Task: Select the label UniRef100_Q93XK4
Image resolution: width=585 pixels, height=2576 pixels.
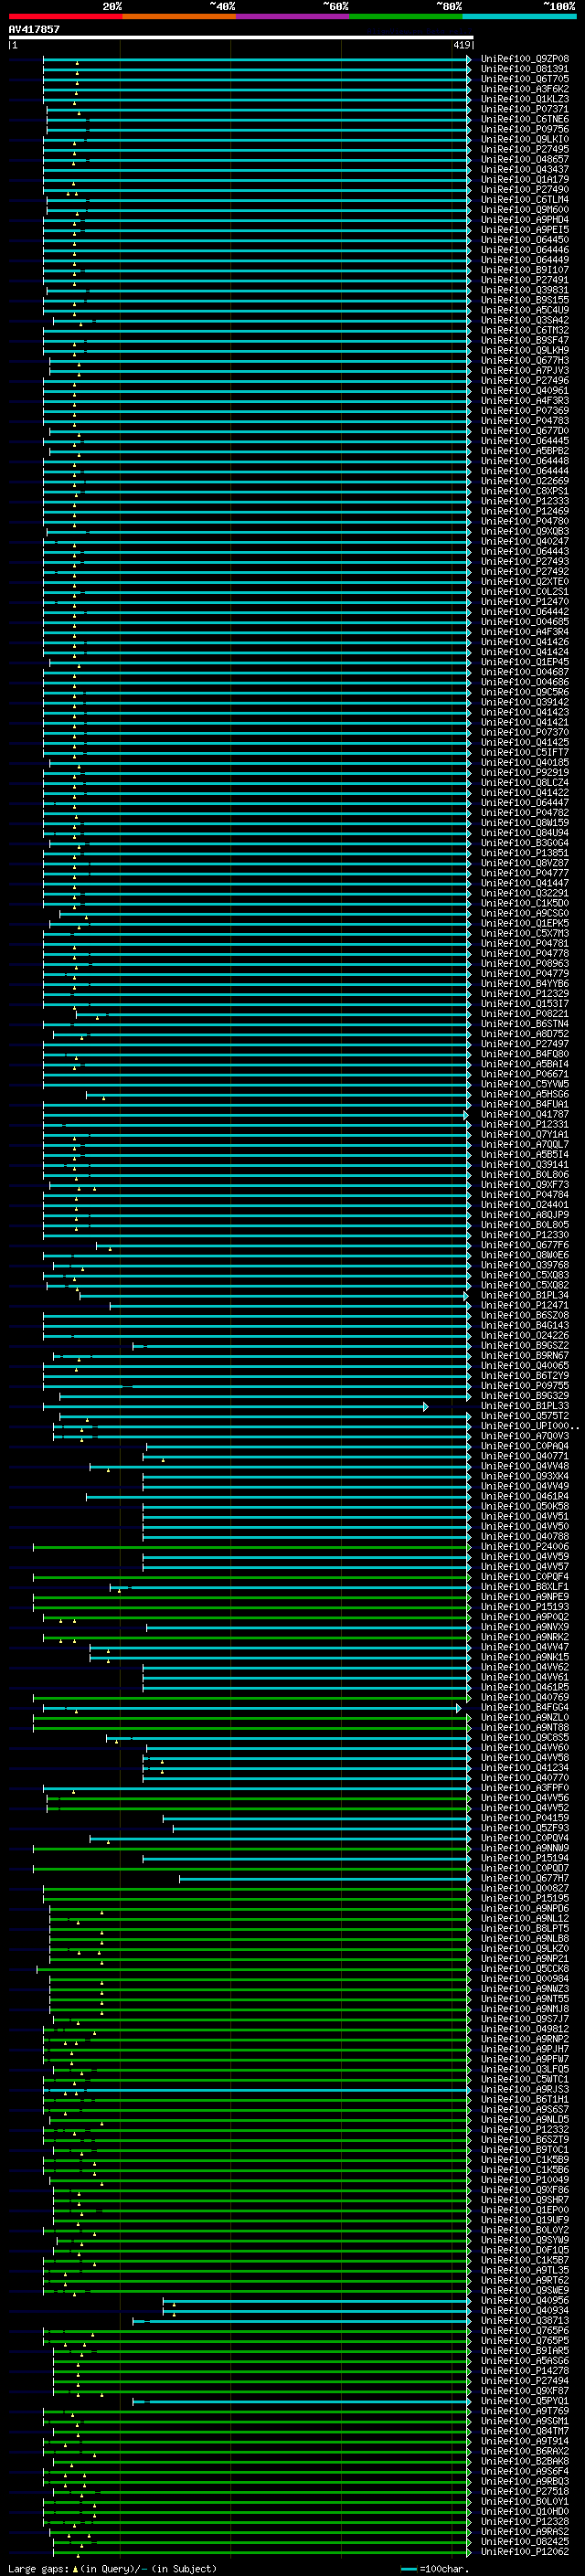Action: [524, 1476]
